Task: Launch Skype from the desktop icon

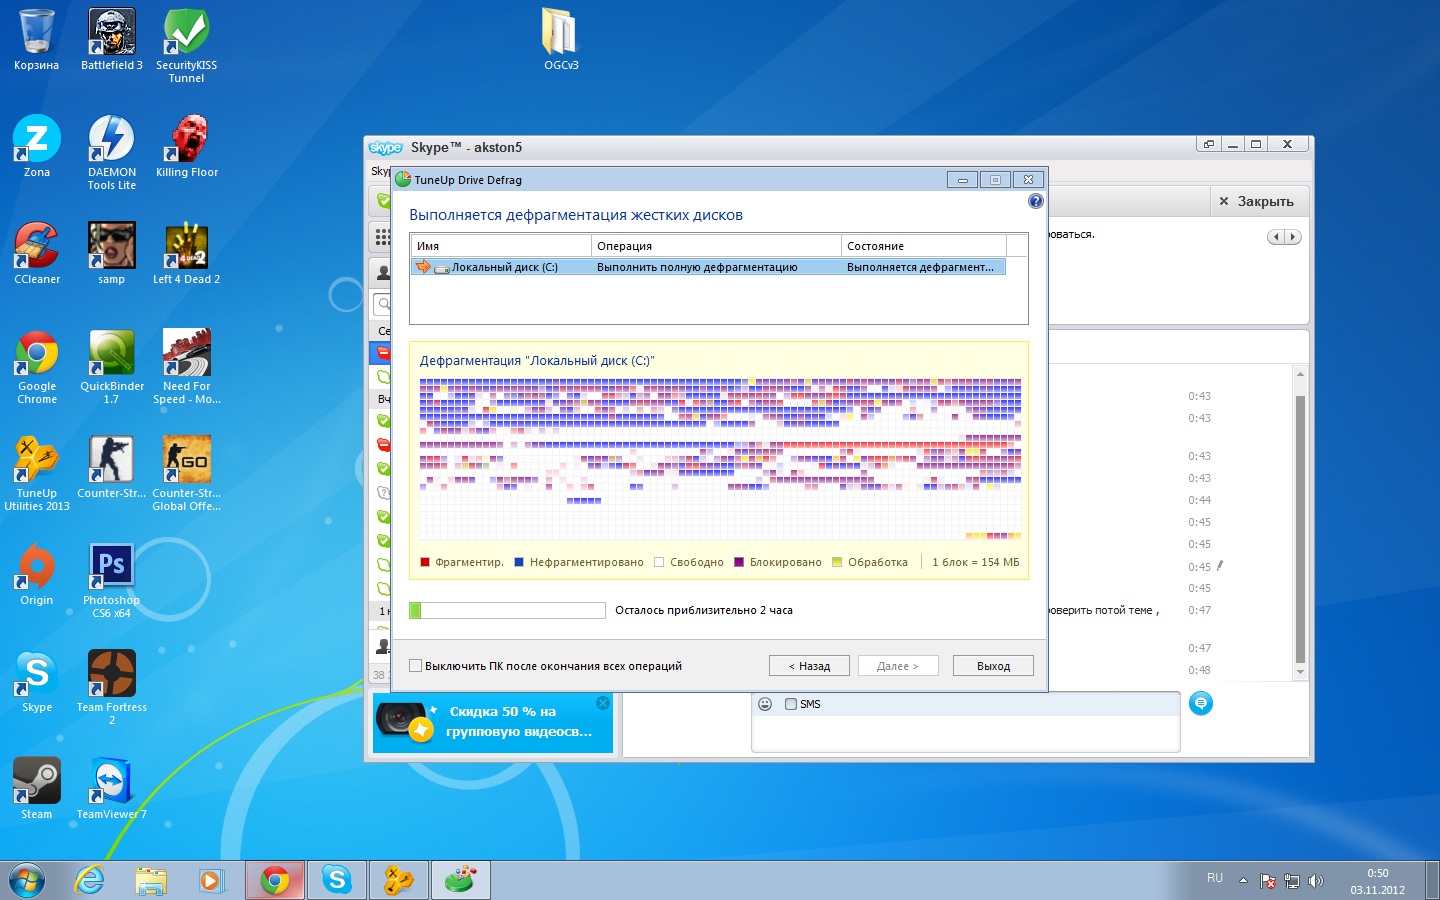Action: [x=36, y=682]
